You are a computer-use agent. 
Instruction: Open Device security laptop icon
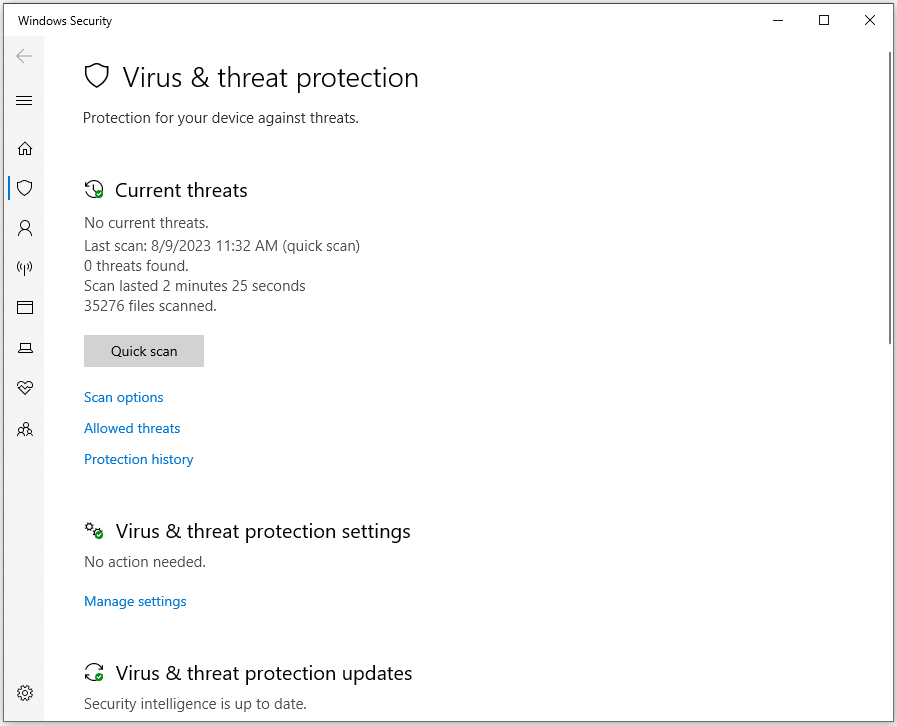click(25, 348)
